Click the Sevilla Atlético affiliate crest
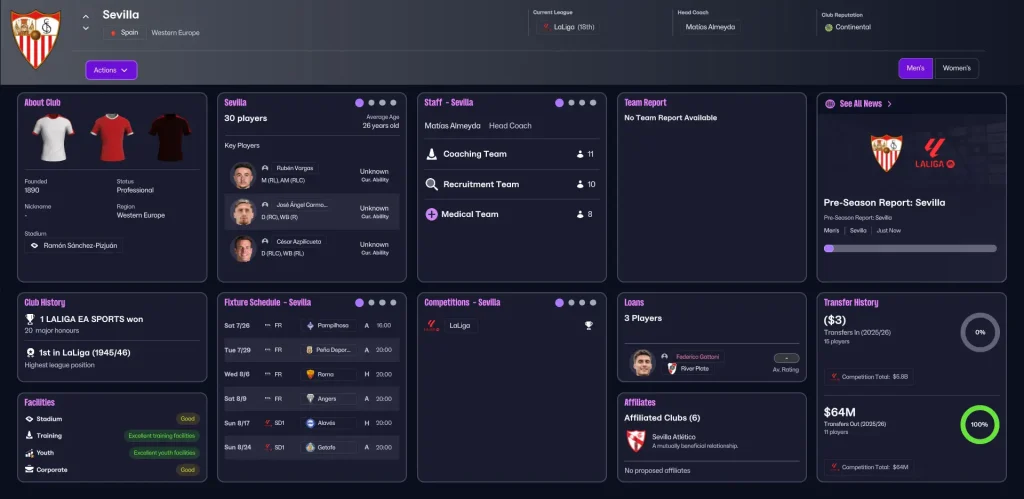The width and height of the screenshot is (1024, 499). click(636, 442)
